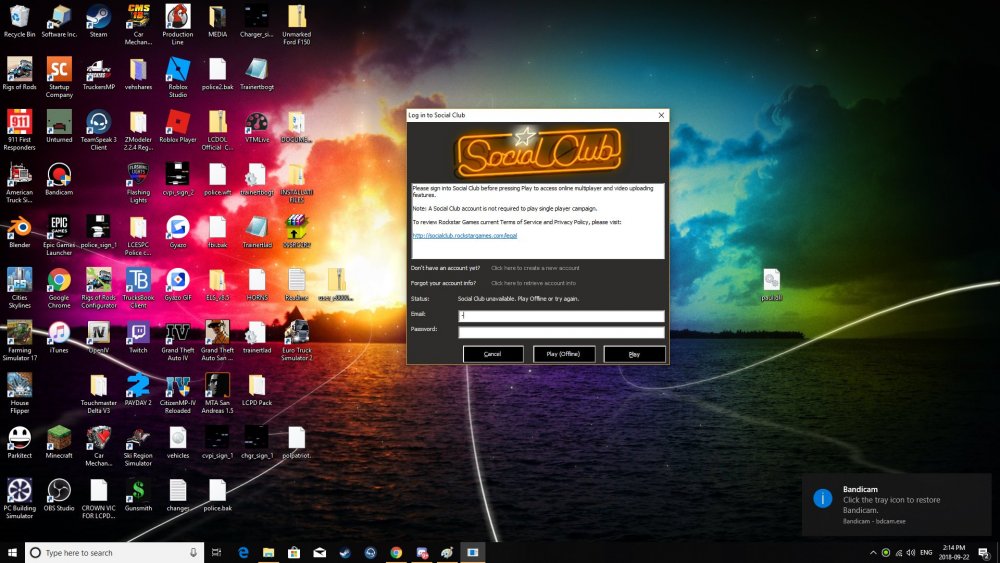Launch Roblox Player desktop shortcut

coord(177,126)
